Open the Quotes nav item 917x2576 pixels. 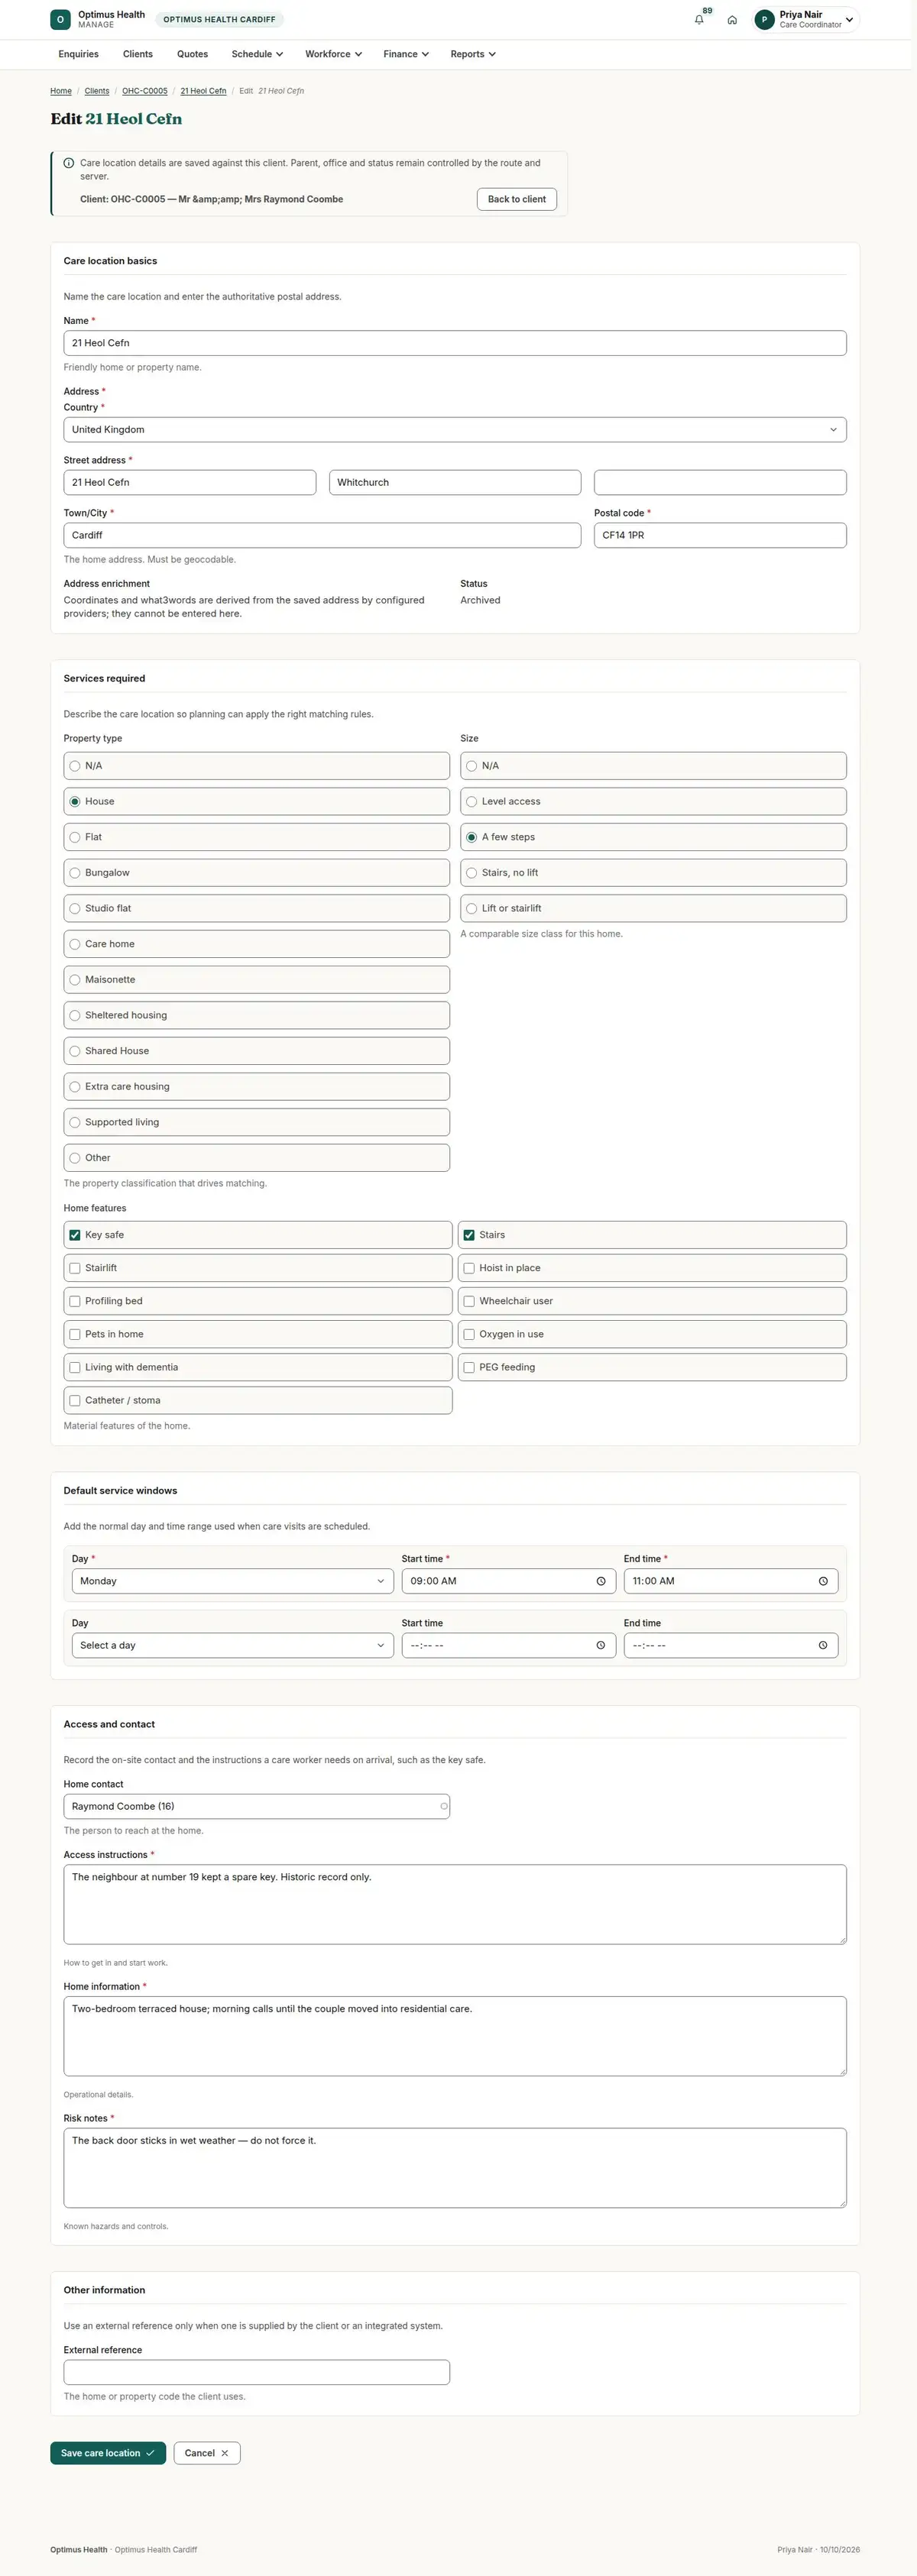(192, 54)
